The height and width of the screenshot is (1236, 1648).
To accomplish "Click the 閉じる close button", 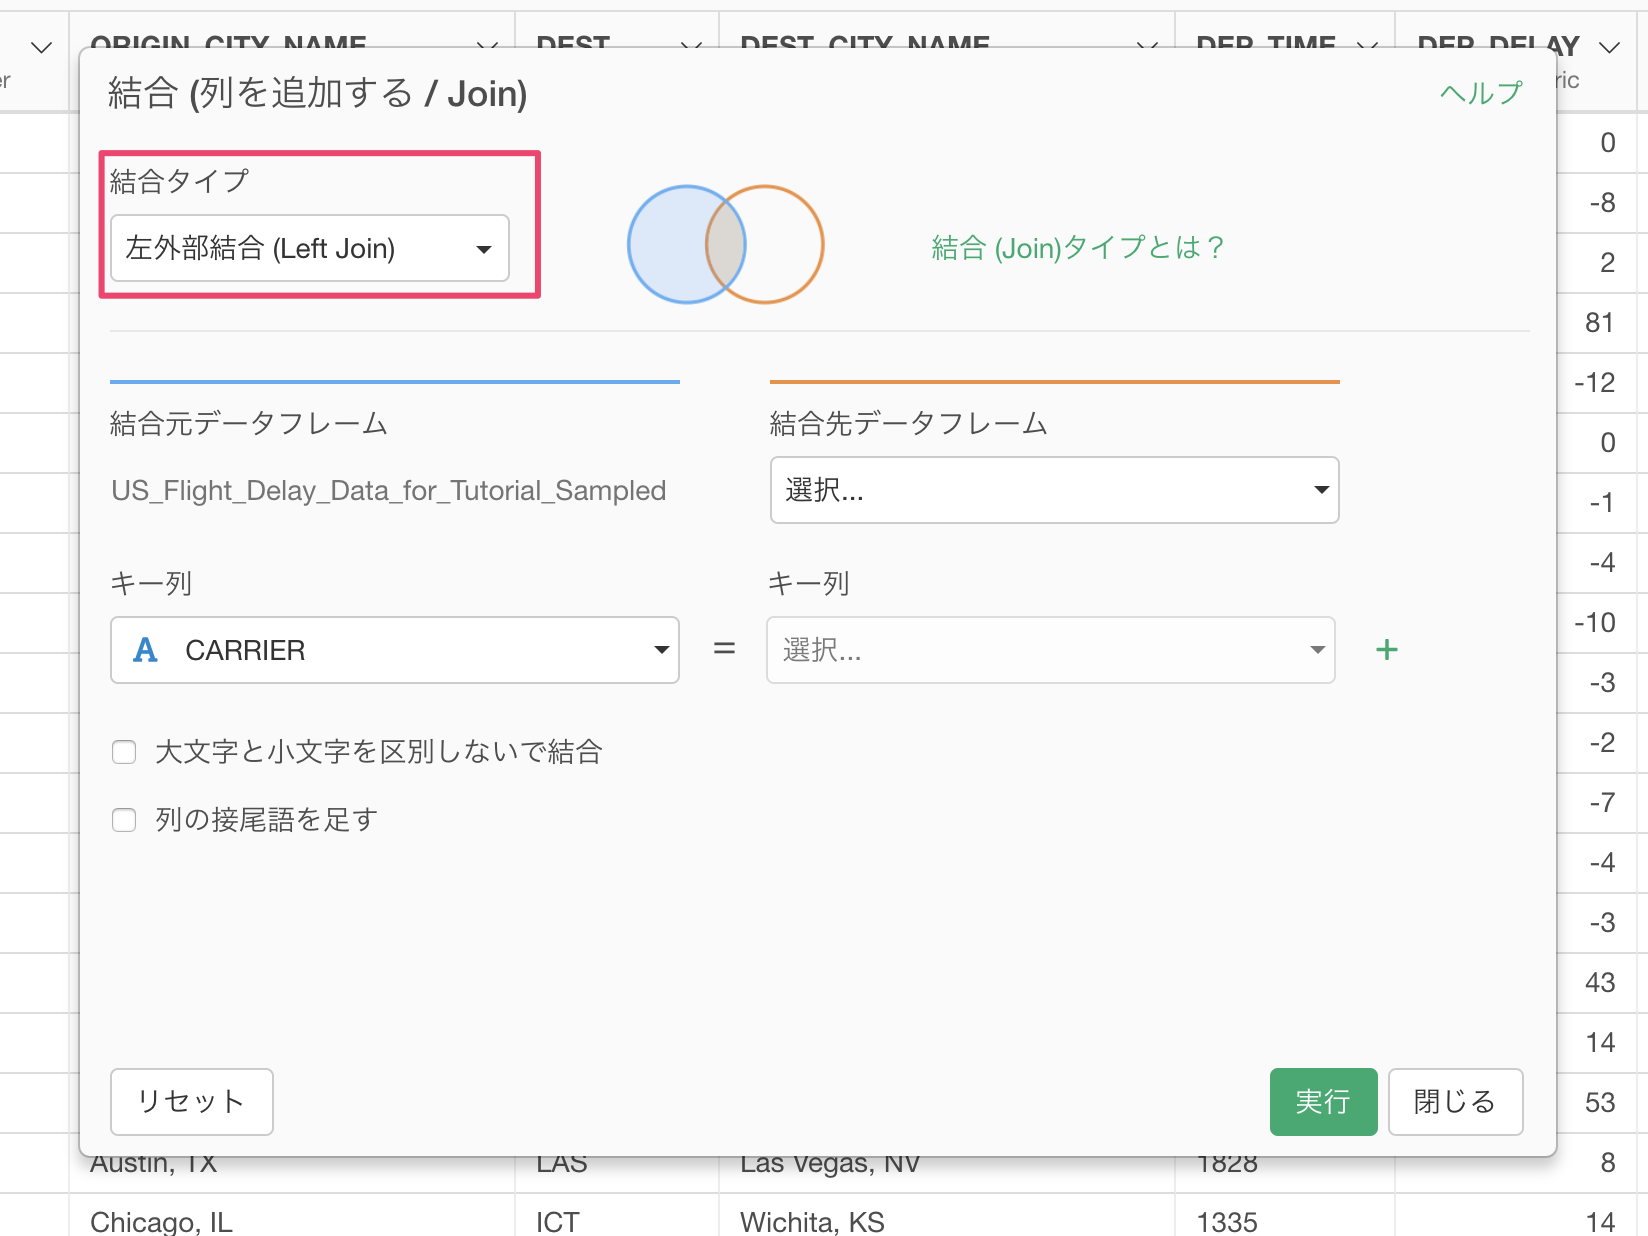I will pyautogui.click(x=1455, y=1102).
